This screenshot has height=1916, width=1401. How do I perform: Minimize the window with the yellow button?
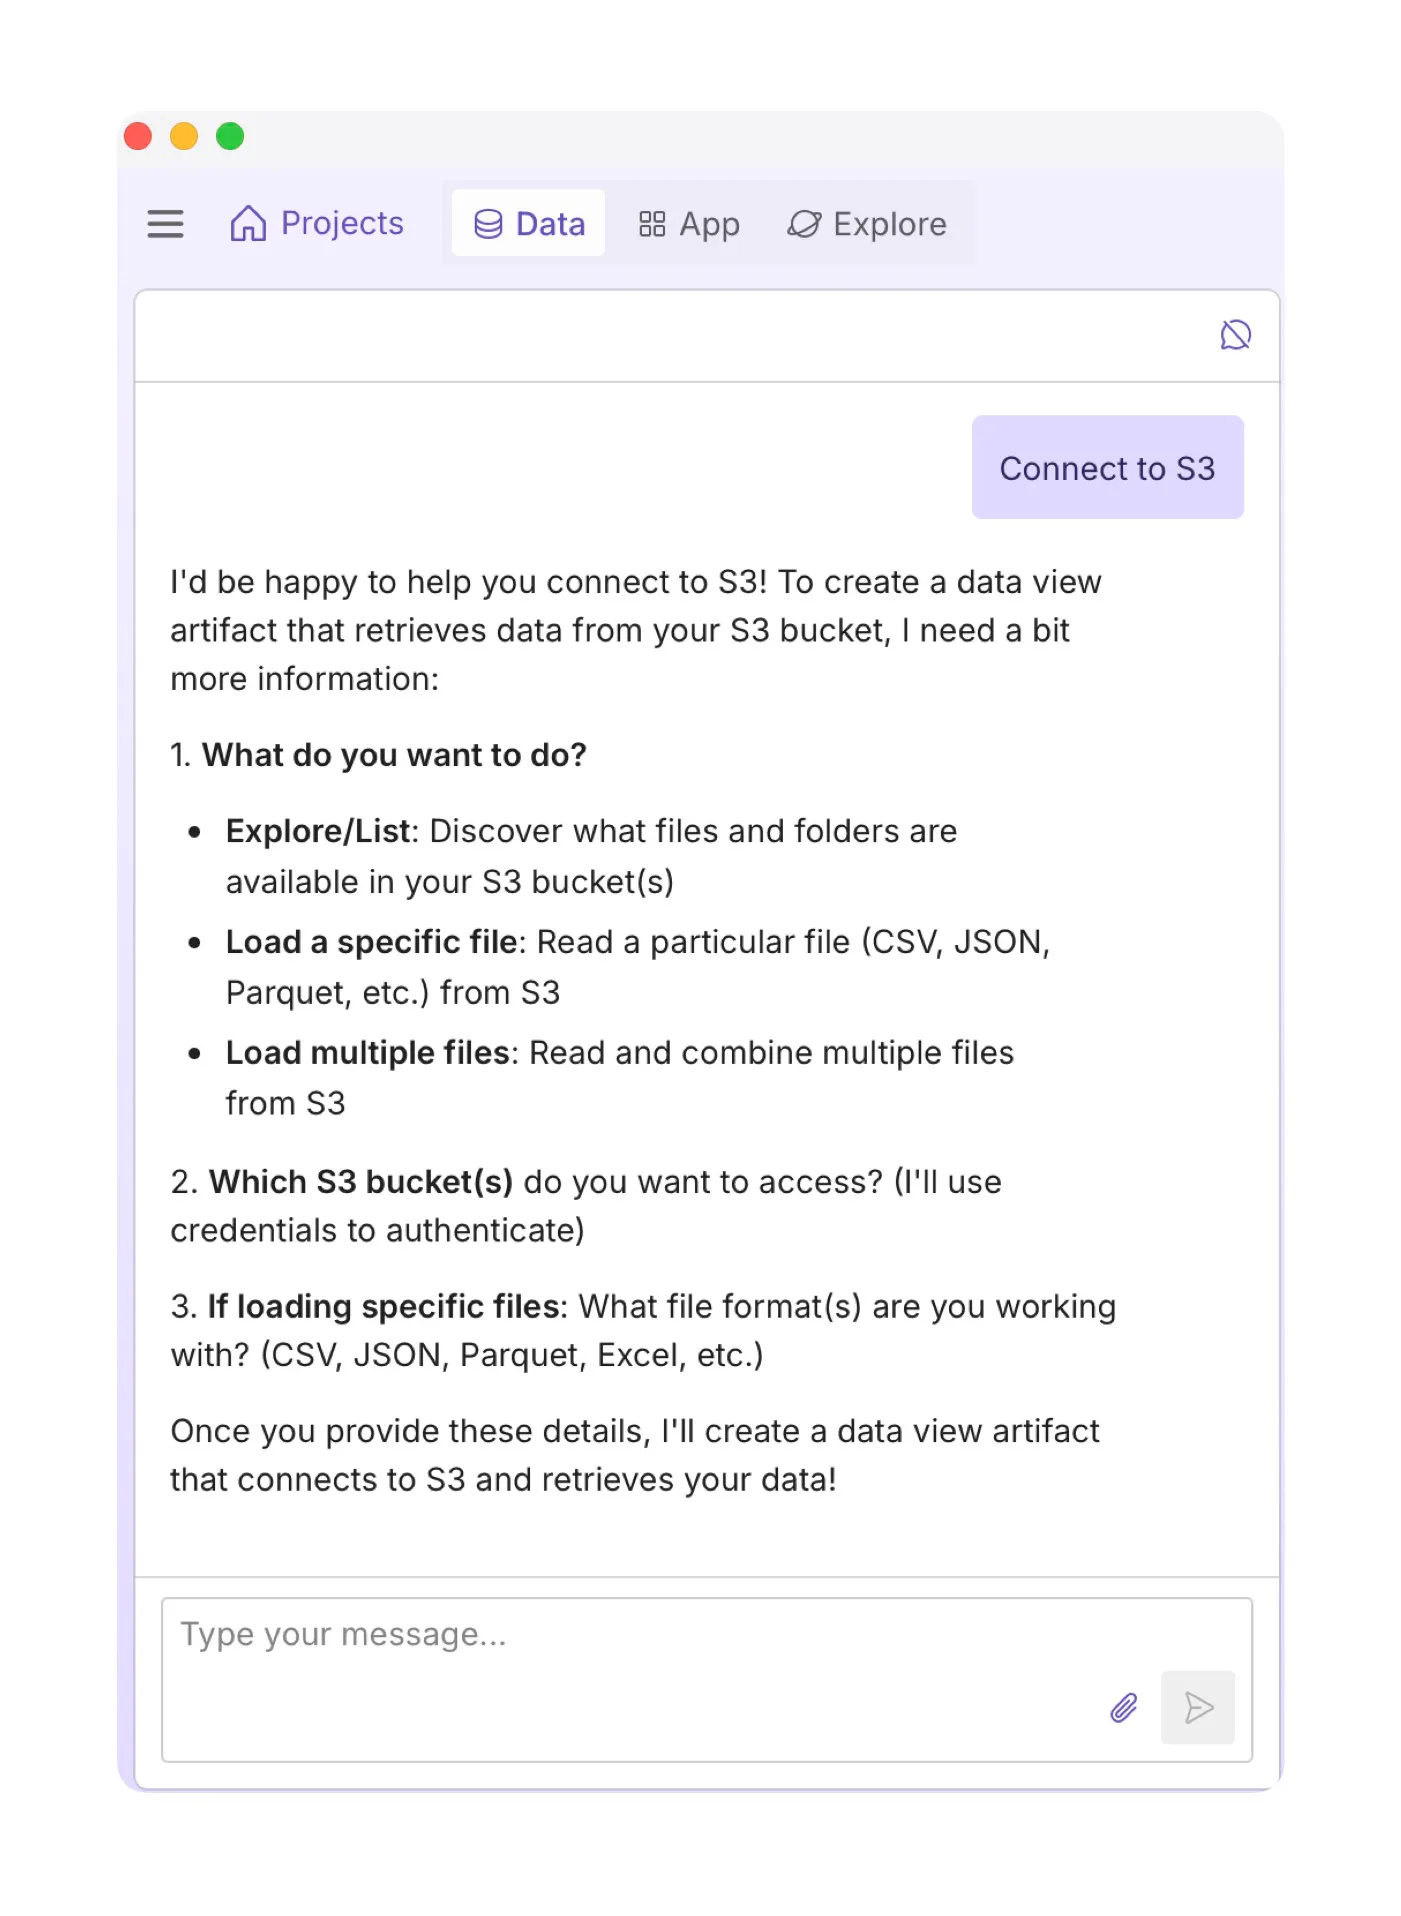tap(183, 136)
